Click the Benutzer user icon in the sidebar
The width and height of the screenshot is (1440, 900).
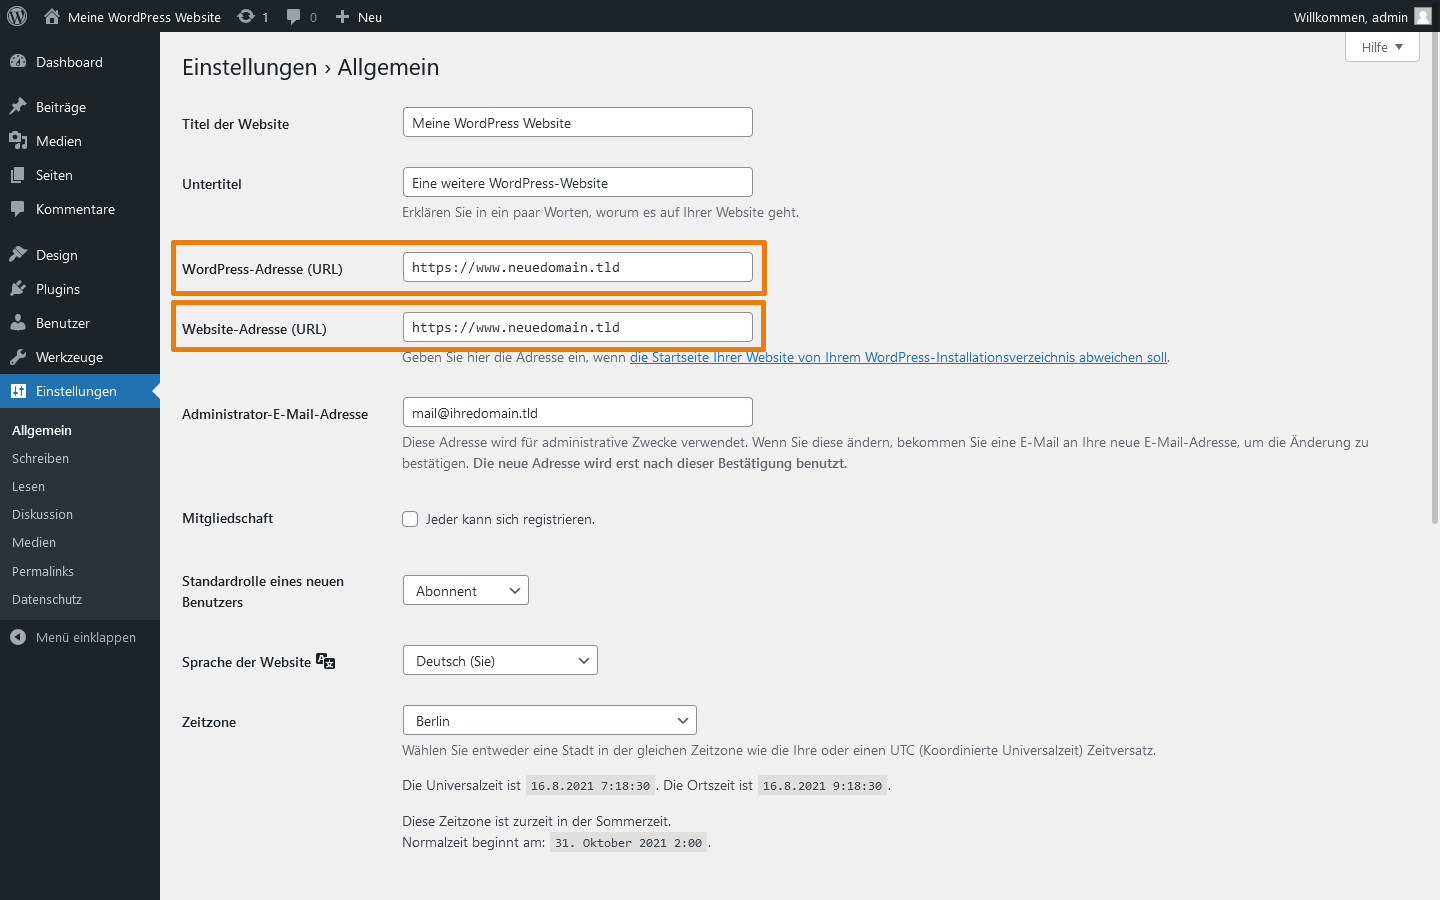pyautogui.click(x=20, y=322)
